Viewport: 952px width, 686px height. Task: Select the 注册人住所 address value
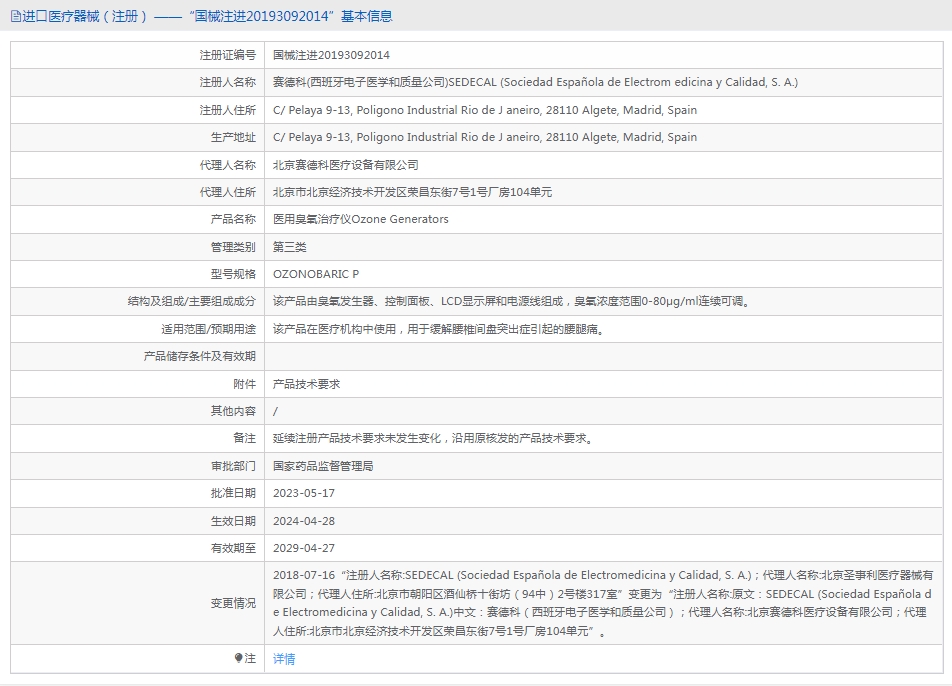[484, 110]
